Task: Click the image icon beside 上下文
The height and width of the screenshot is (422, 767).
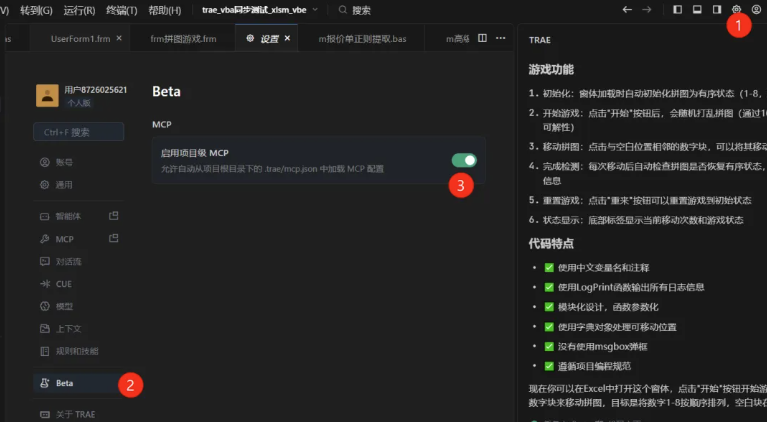Action: [45, 329]
